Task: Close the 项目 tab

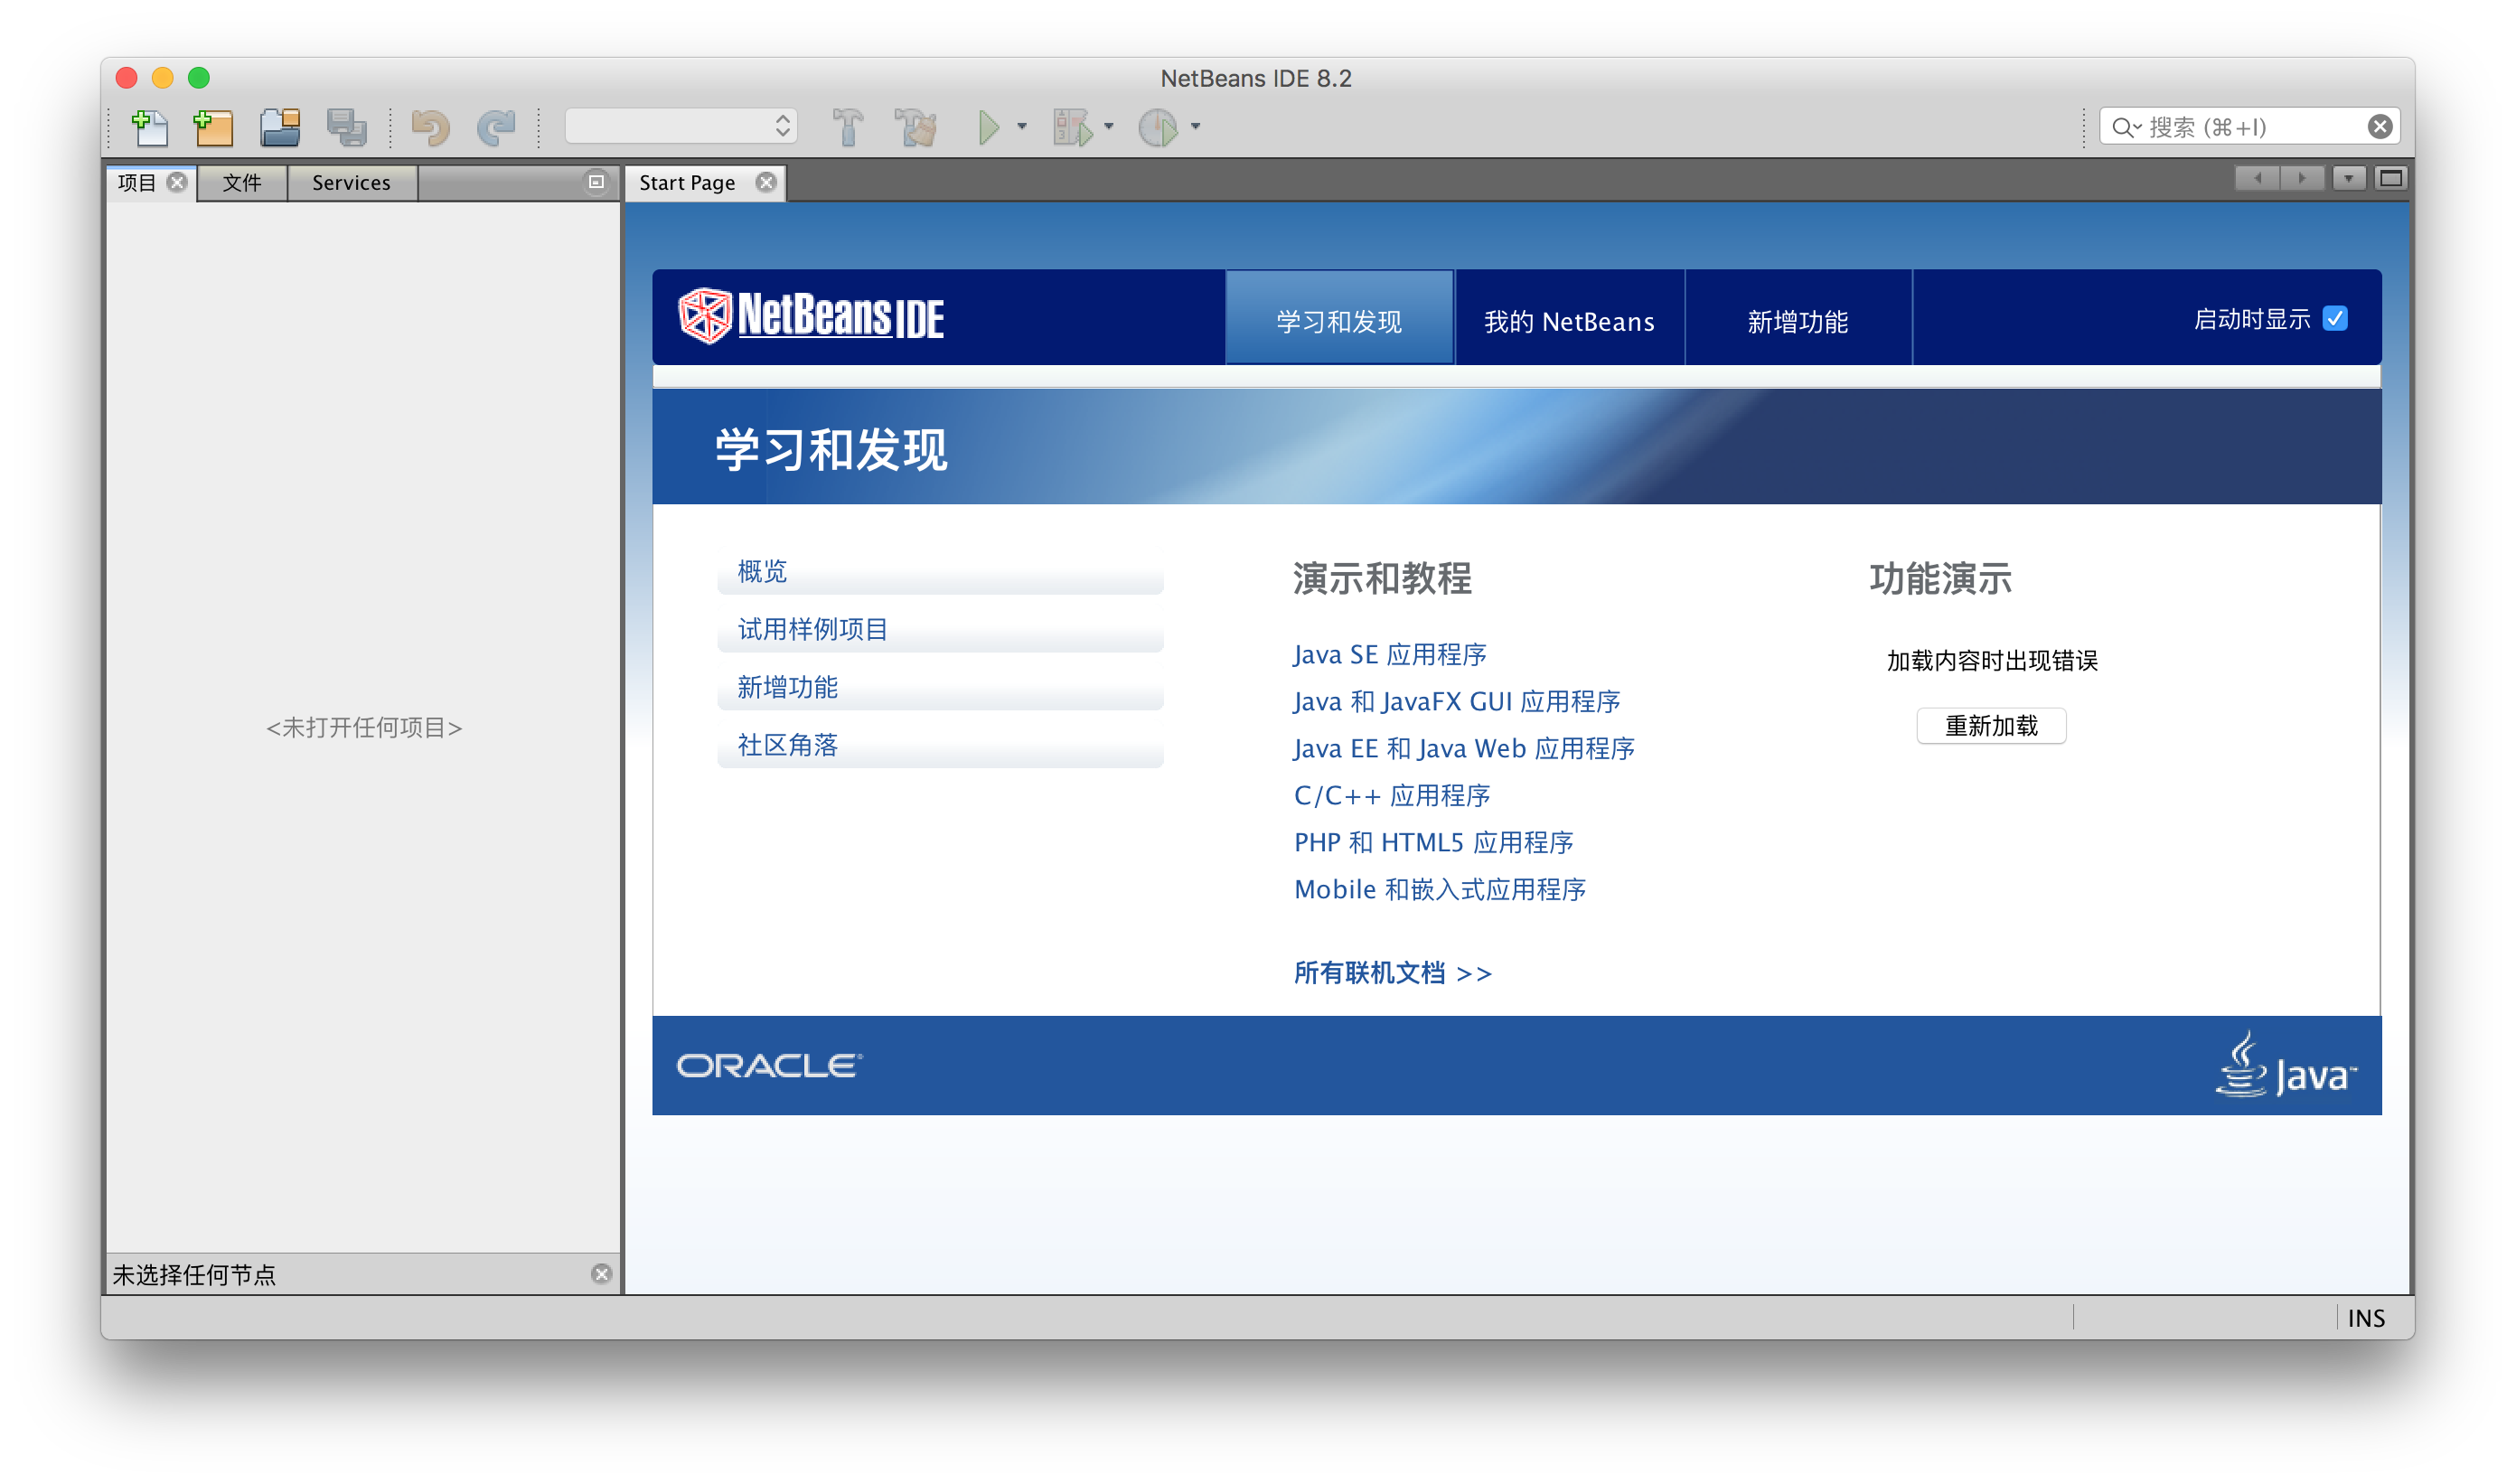Action: tap(177, 182)
